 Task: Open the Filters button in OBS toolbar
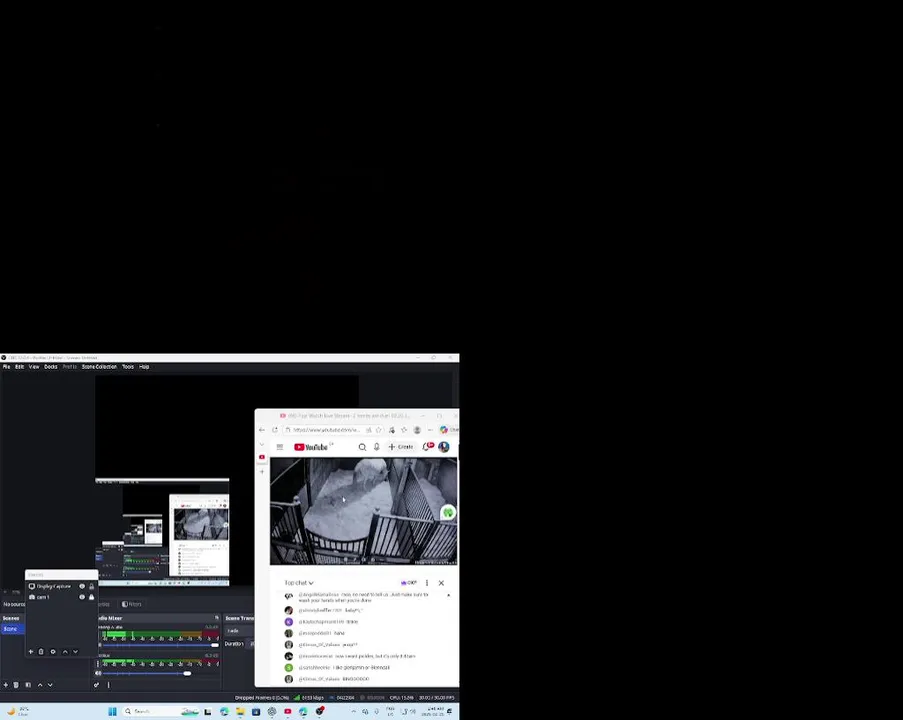tap(131, 604)
